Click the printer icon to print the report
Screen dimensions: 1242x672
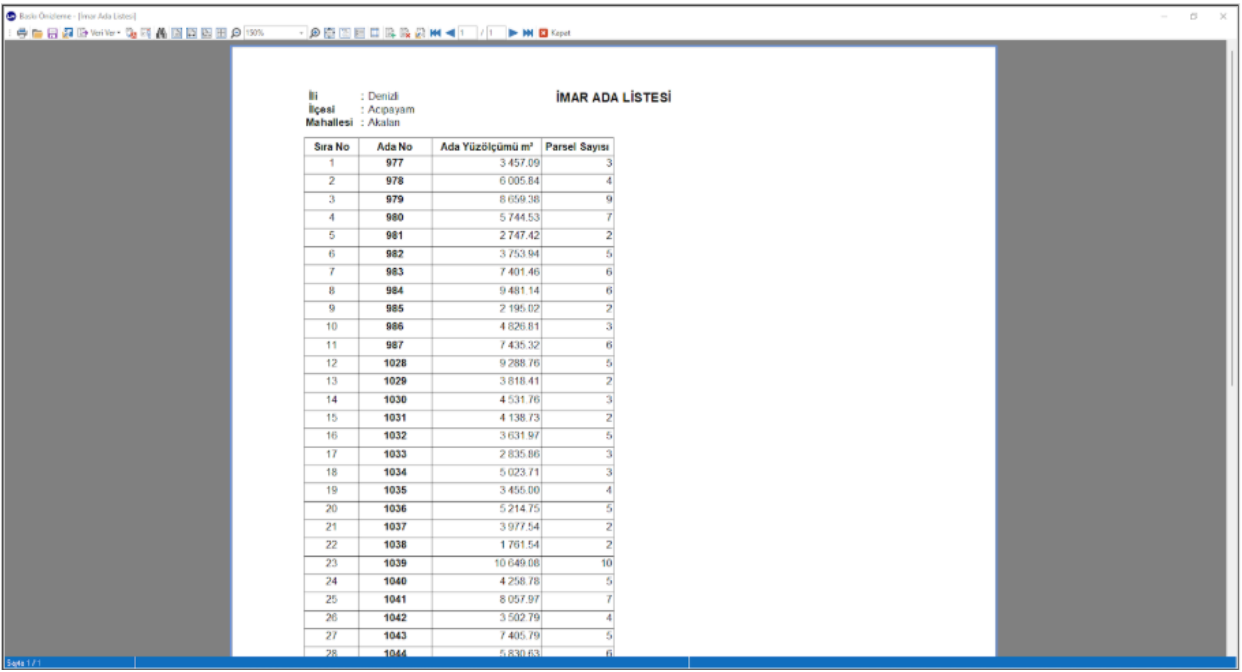point(21,33)
